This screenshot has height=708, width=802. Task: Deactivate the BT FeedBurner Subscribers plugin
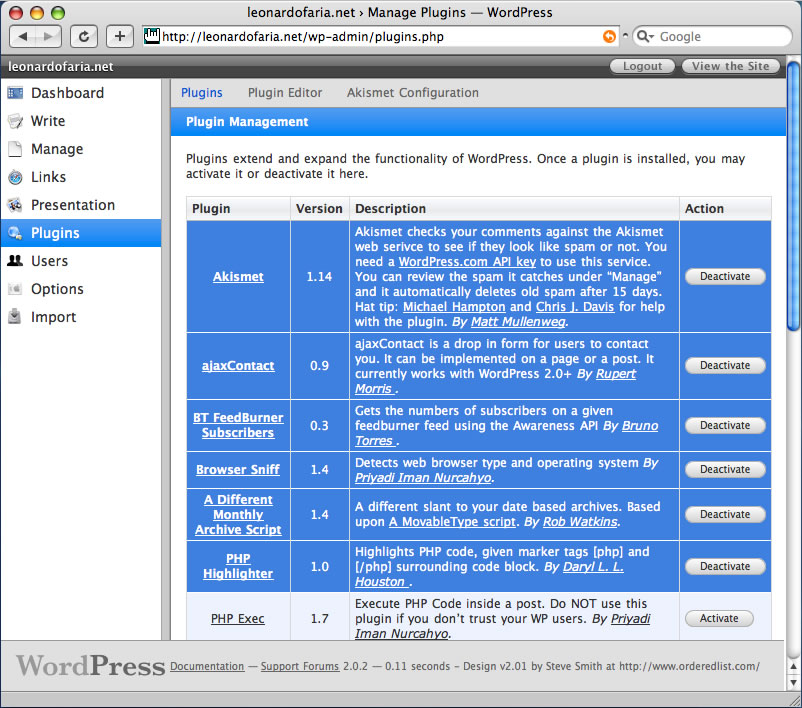pyautogui.click(x=725, y=425)
